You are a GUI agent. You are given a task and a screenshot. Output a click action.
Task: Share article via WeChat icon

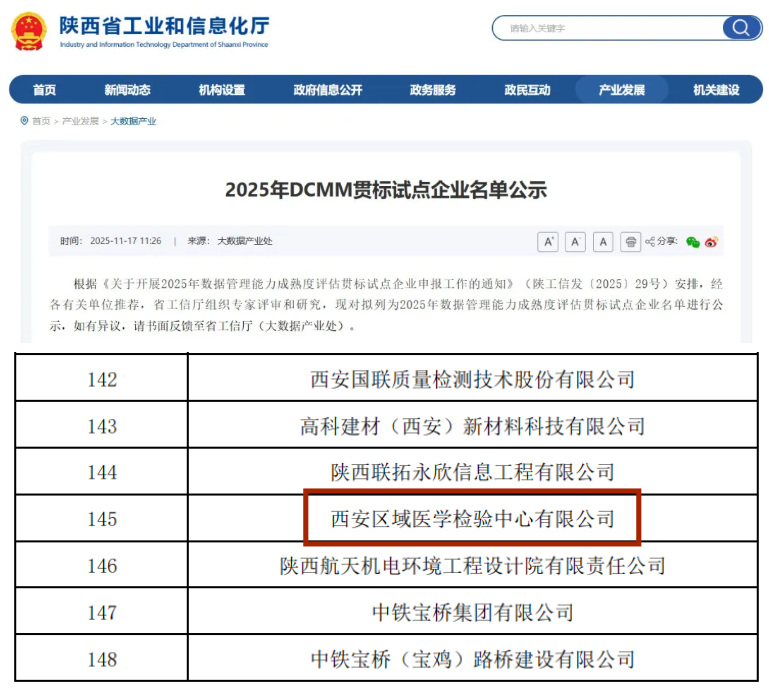[692, 242]
